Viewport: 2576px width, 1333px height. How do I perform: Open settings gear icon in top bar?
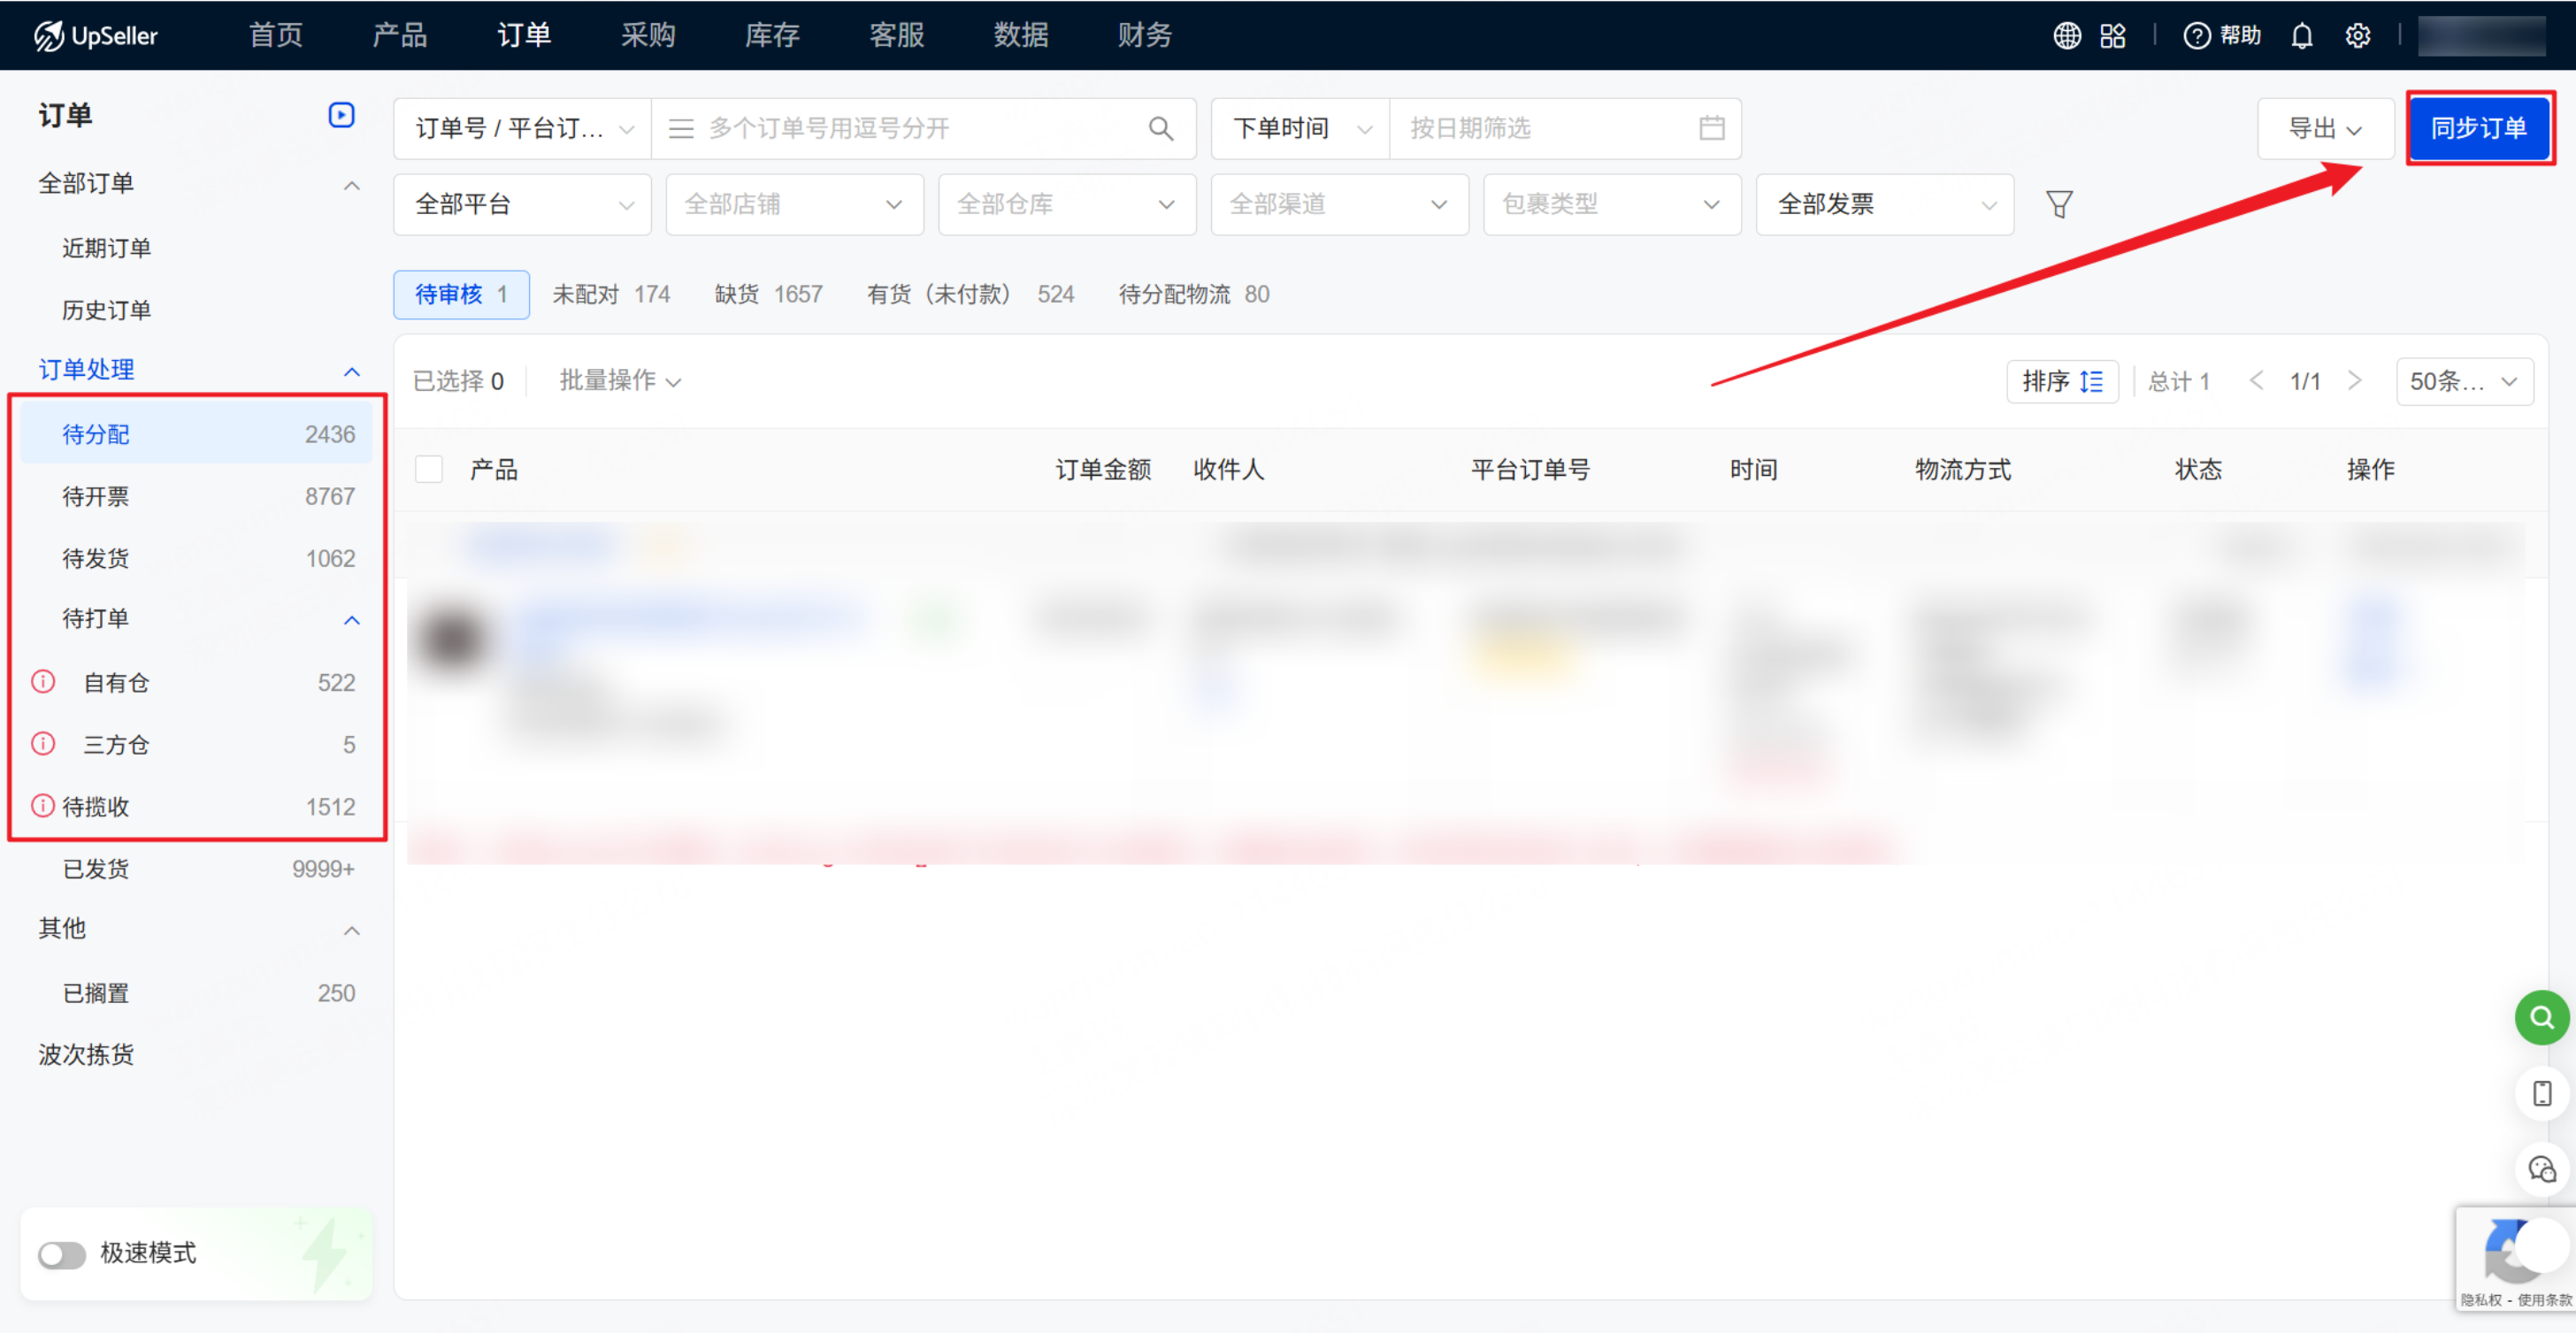(x=2357, y=36)
